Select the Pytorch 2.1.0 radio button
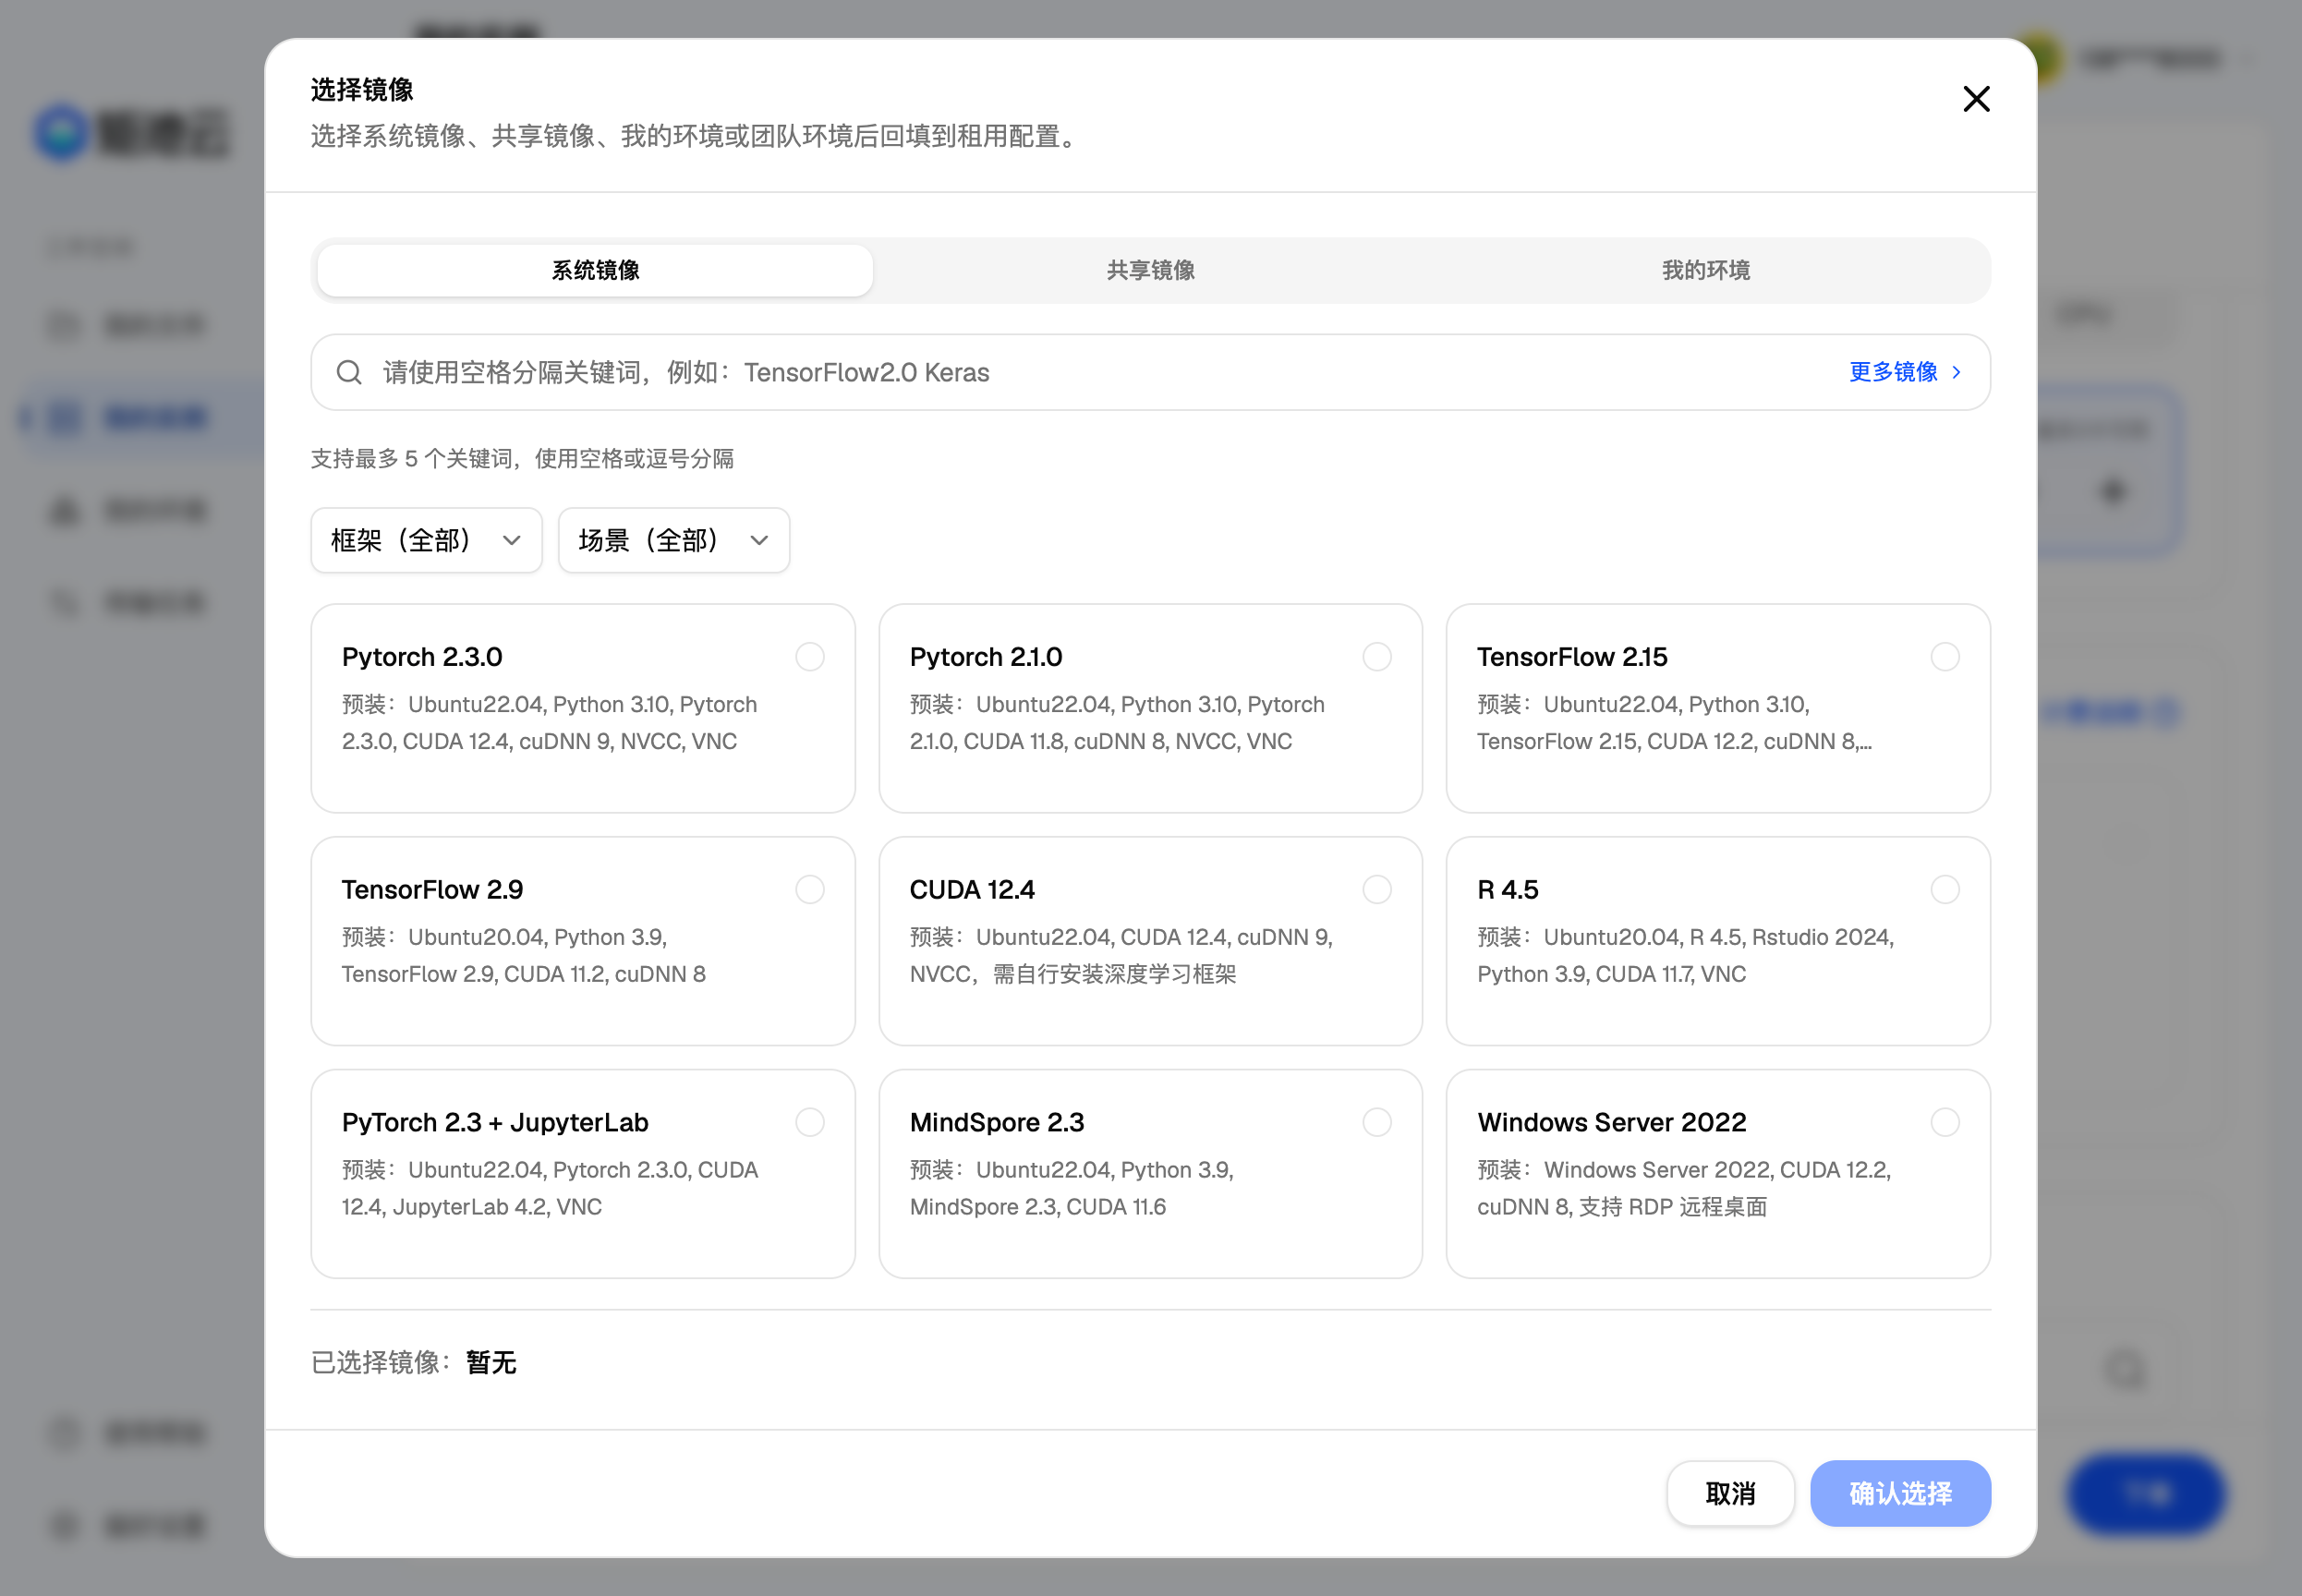The width and height of the screenshot is (2302, 1596). pos(1377,657)
